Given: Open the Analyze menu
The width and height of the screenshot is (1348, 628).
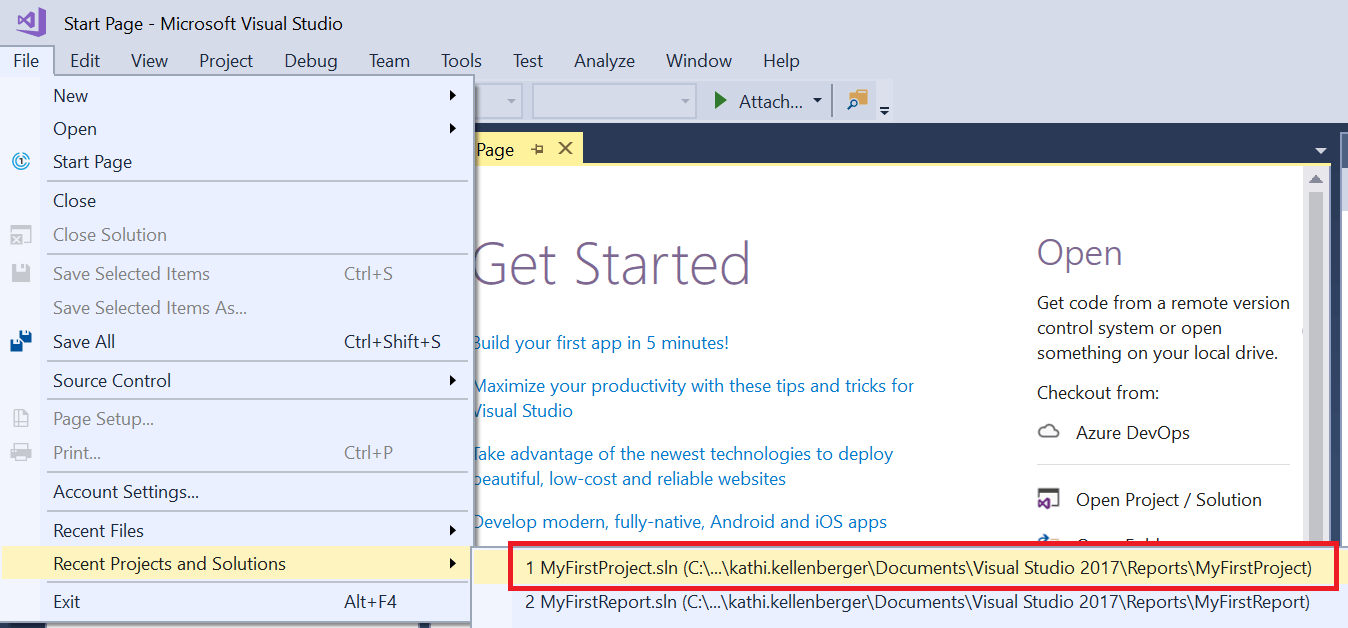Looking at the screenshot, I should (604, 61).
